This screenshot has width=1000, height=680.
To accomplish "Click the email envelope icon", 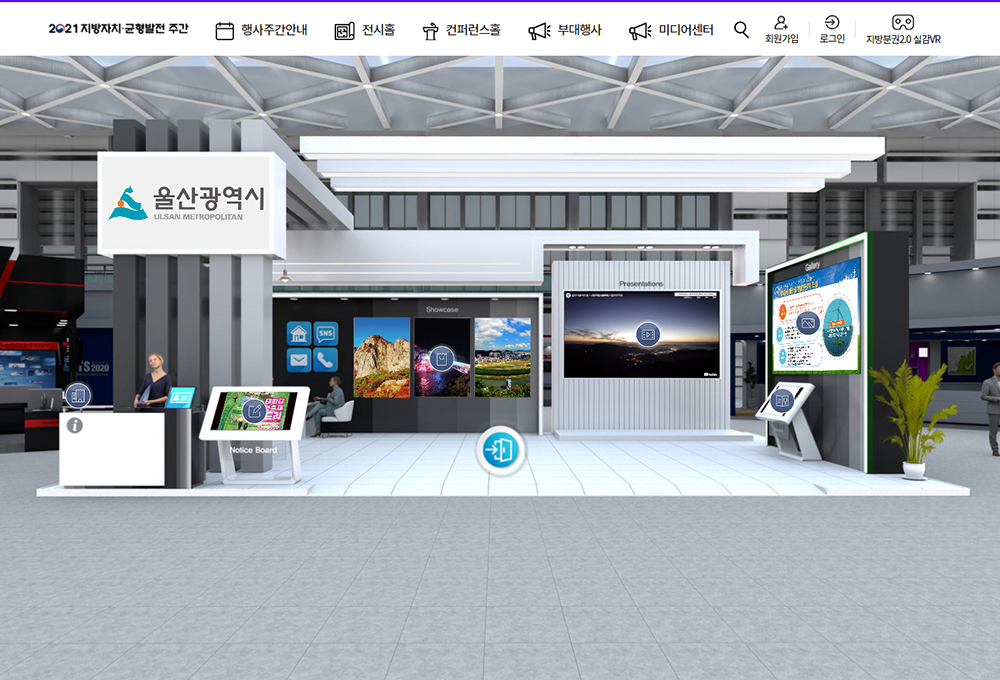I will (x=298, y=360).
